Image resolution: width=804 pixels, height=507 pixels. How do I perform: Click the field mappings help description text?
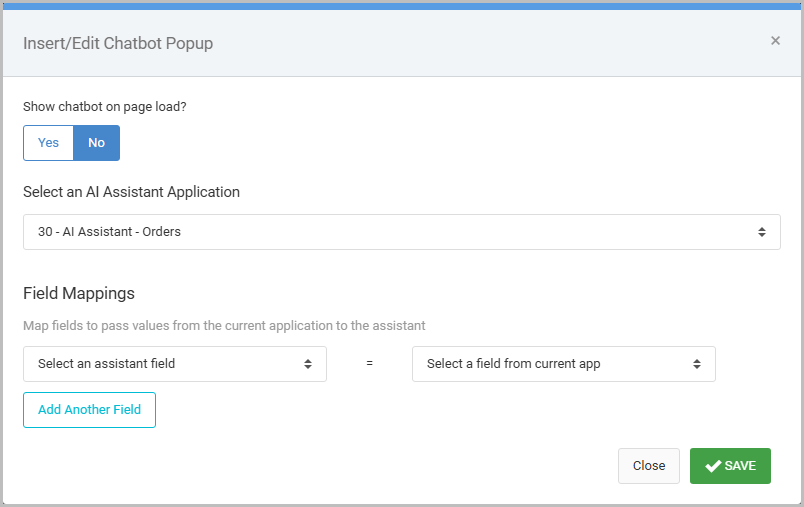point(224,326)
